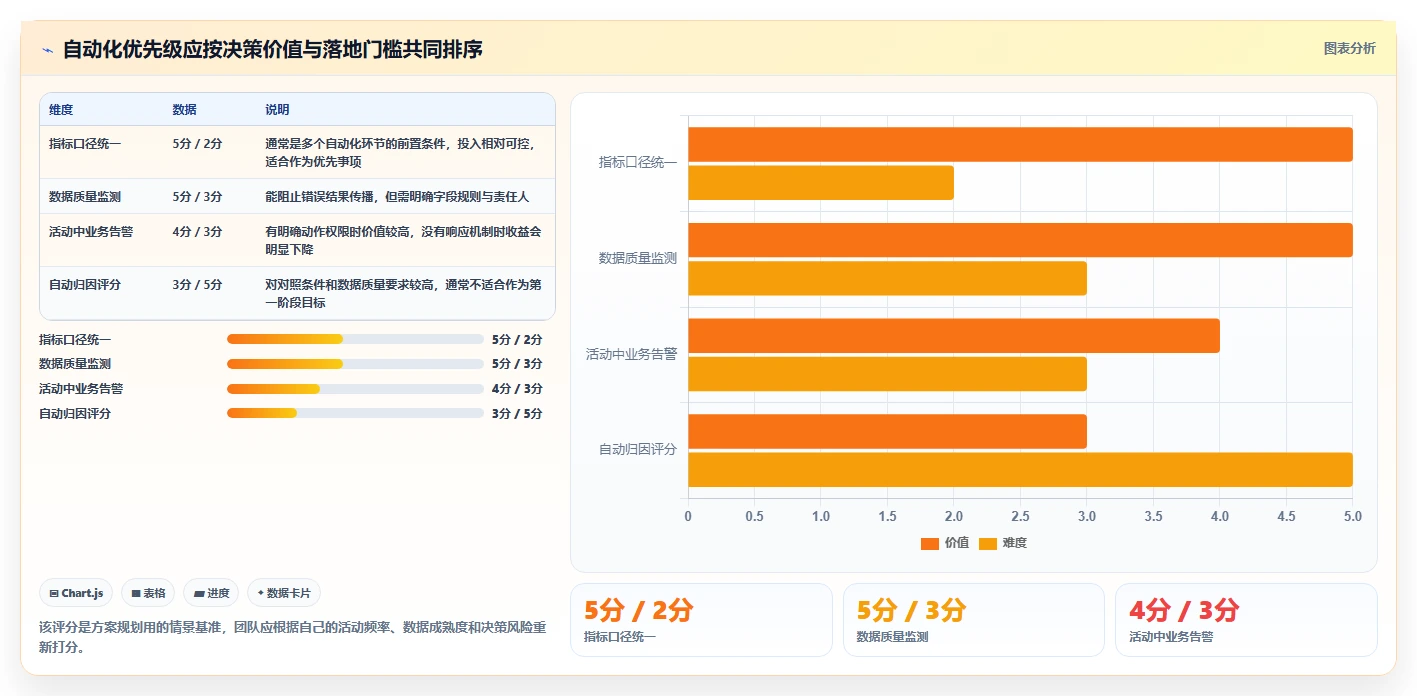1417x696 pixels.
Task: Click the Chart.js tag chip
Action: (x=77, y=593)
